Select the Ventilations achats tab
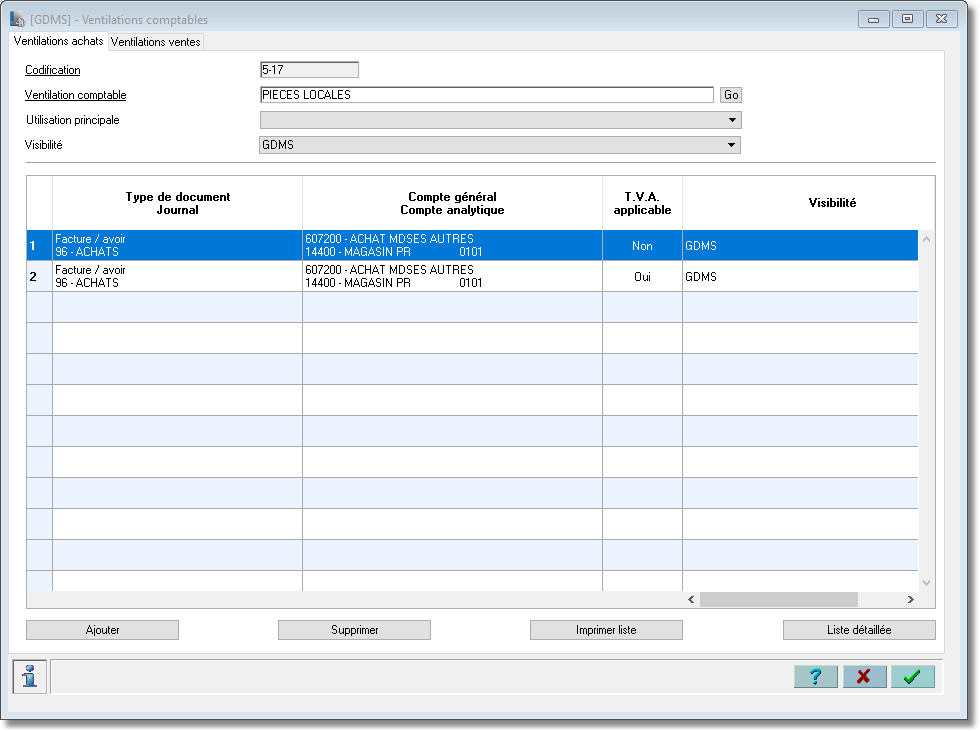Image resolution: width=980 pixels, height=732 pixels. pos(59,41)
